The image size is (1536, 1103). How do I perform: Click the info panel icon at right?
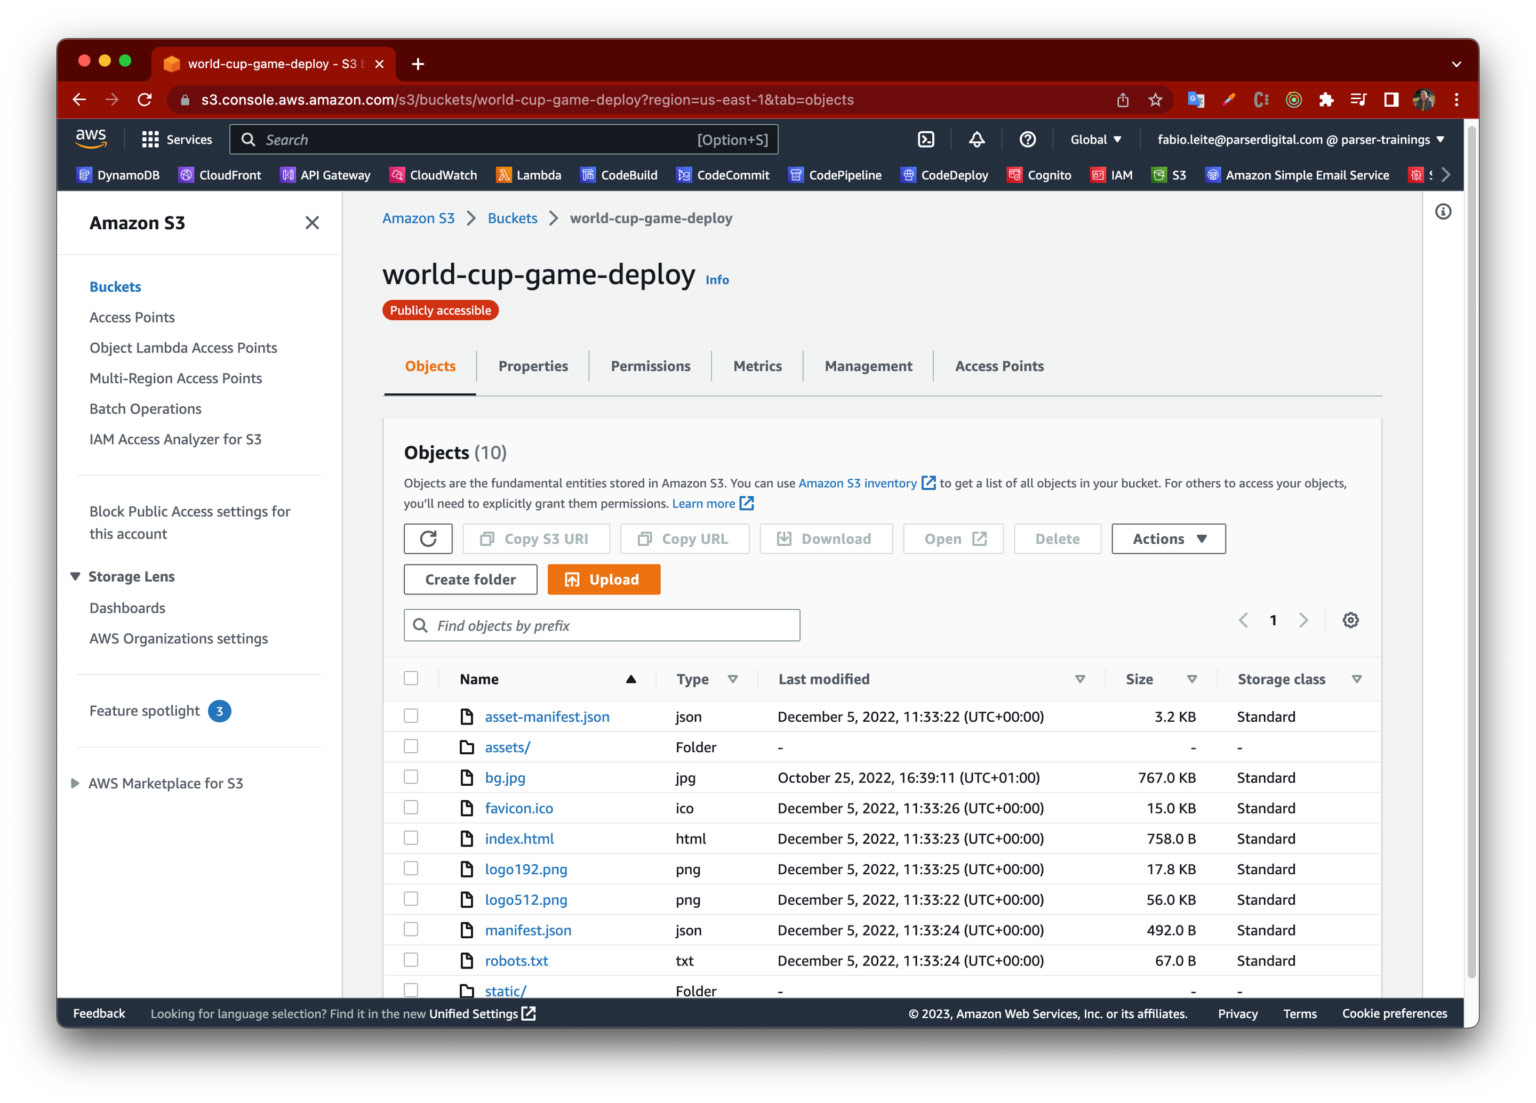(x=1443, y=212)
